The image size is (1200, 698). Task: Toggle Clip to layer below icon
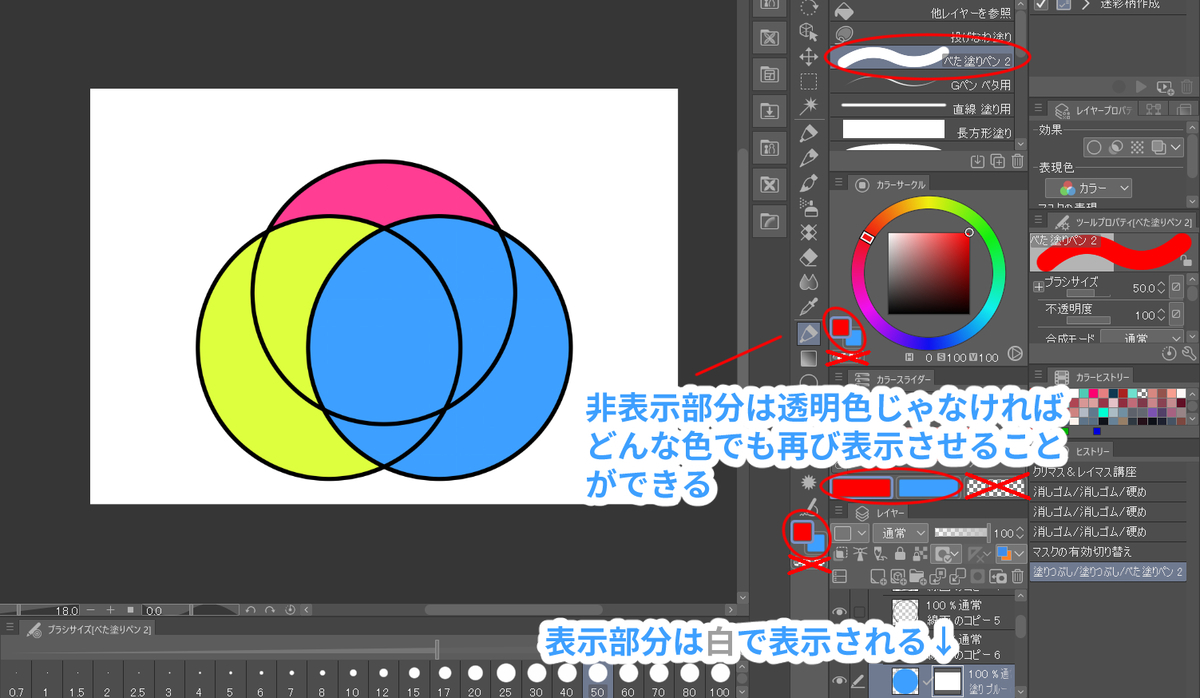coord(841,553)
